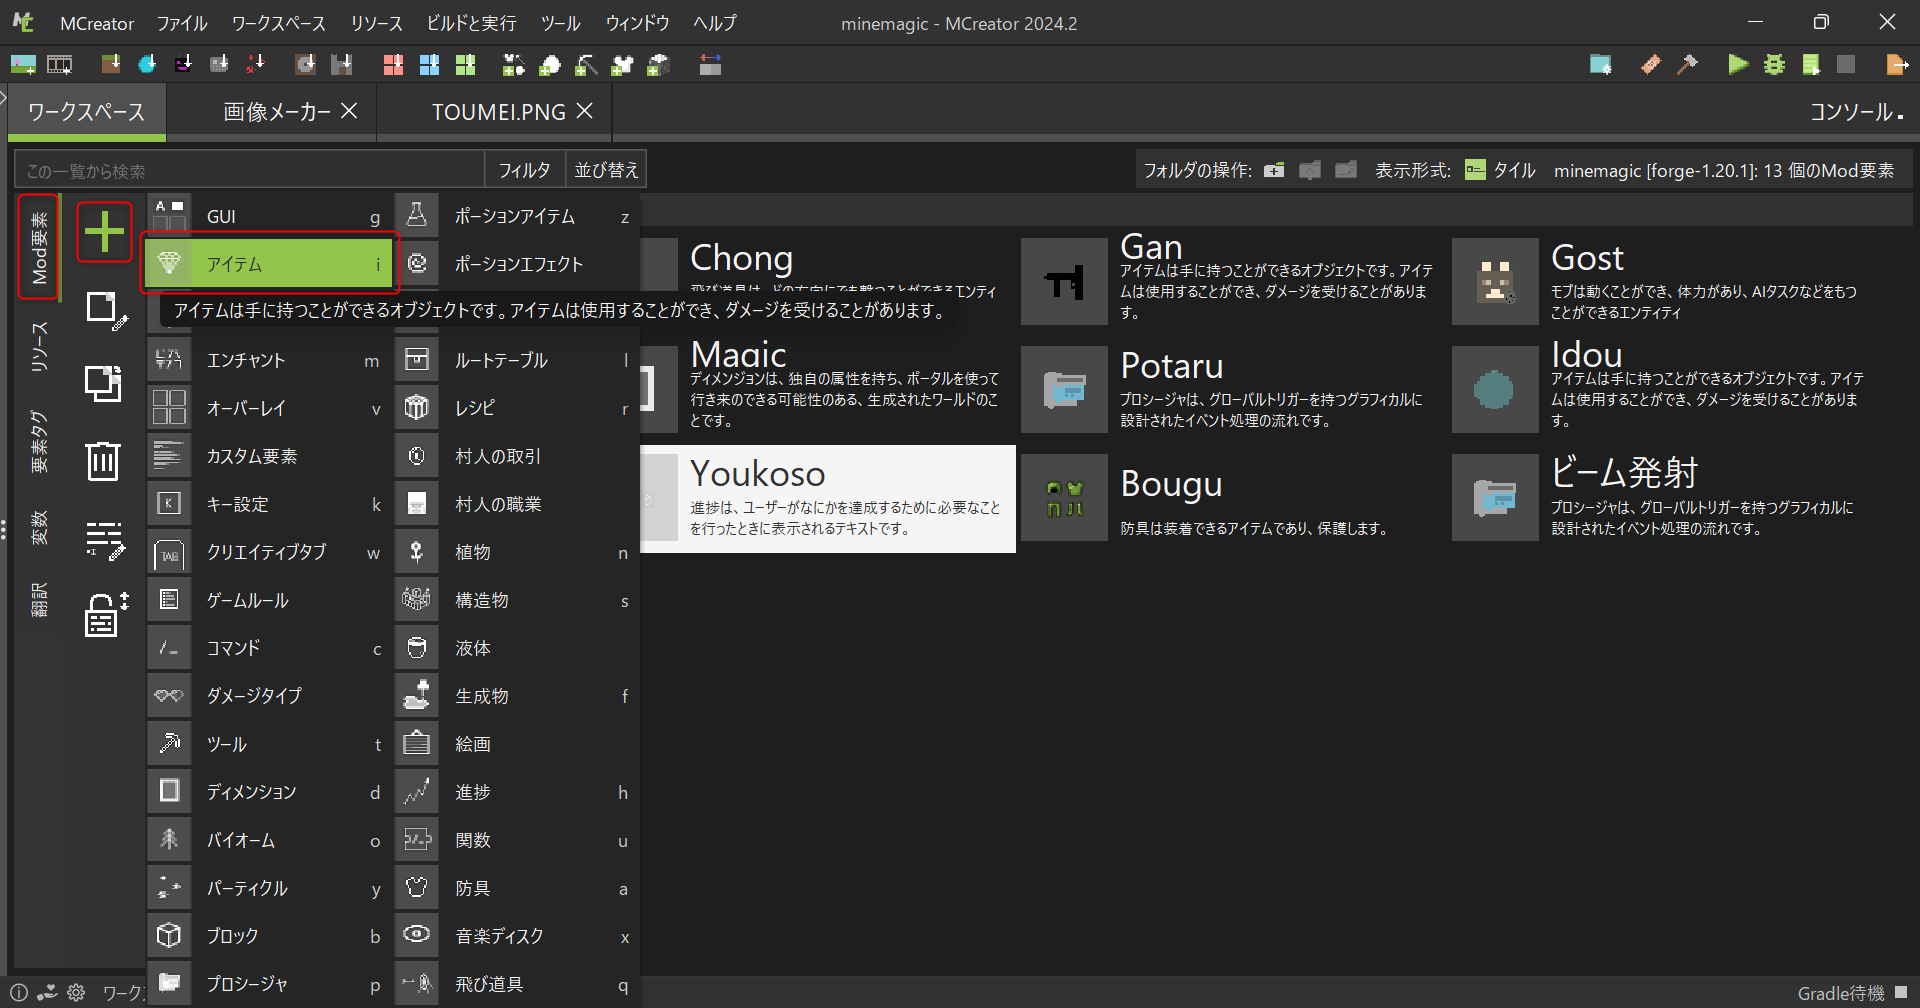This screenshot has height=1008, width=1920.
Task: Click the gear preferences icon in status bar
Action: (76, 993)
